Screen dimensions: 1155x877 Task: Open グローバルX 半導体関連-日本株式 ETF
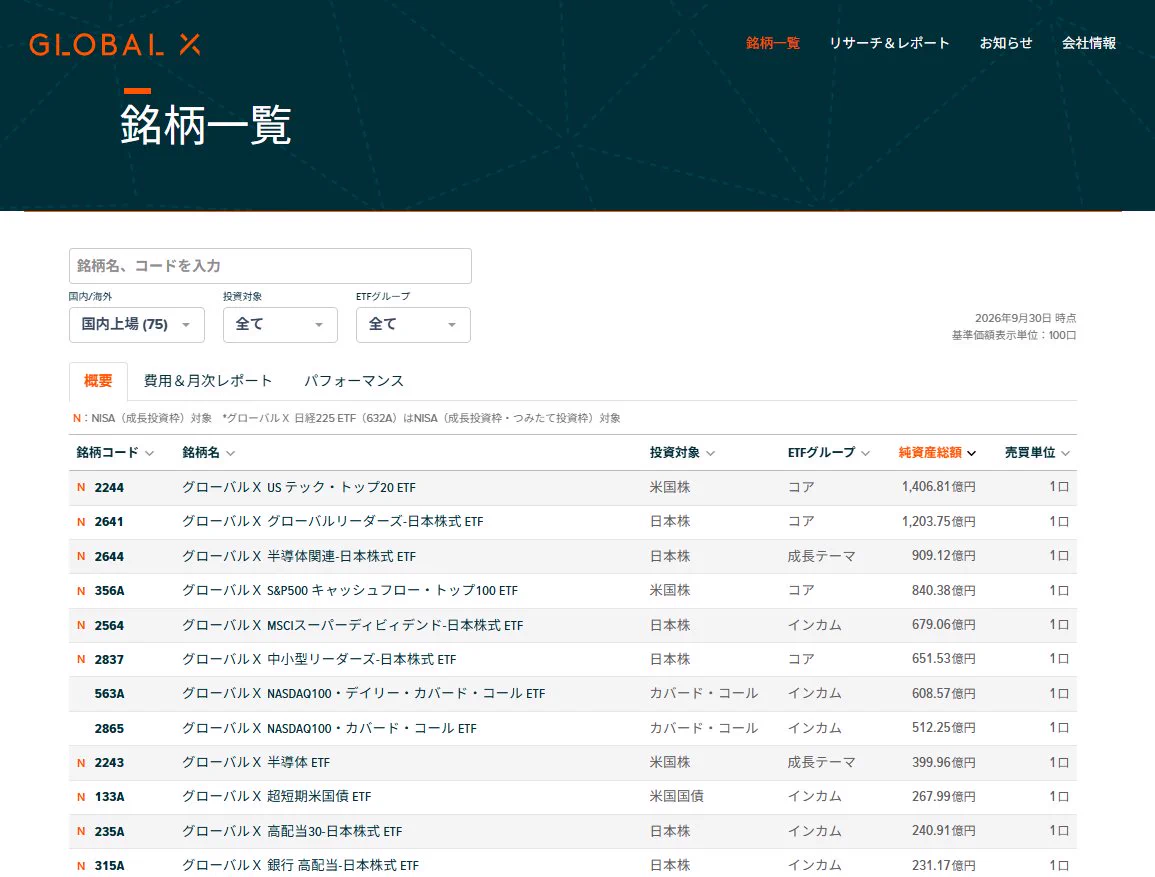point(299,556)
